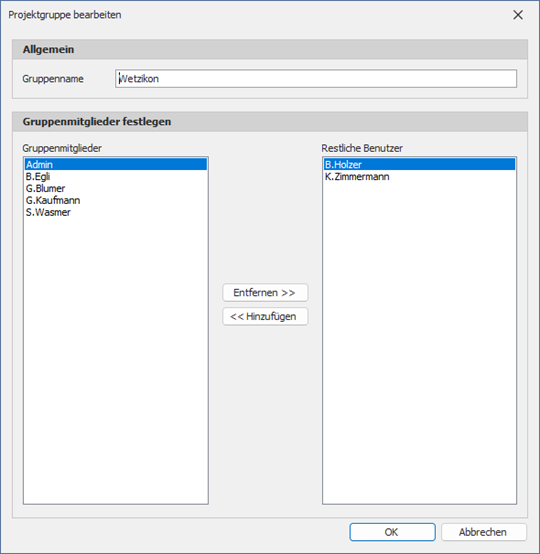Click the Entfernen >> button

point(265,293)
